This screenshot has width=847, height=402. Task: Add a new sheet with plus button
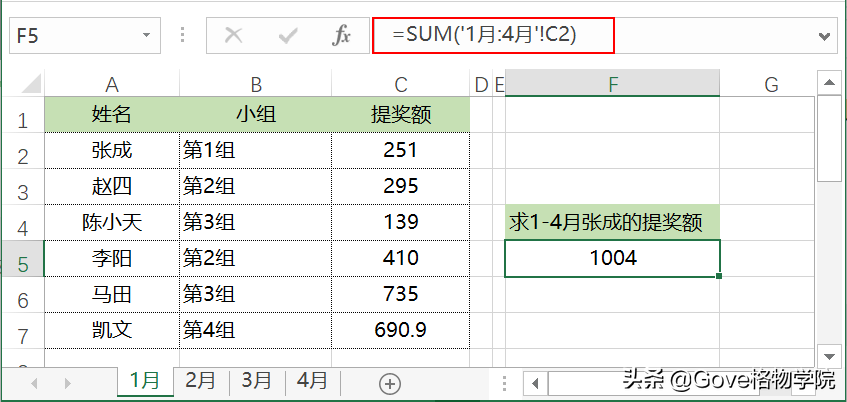[x=390, y=383]
